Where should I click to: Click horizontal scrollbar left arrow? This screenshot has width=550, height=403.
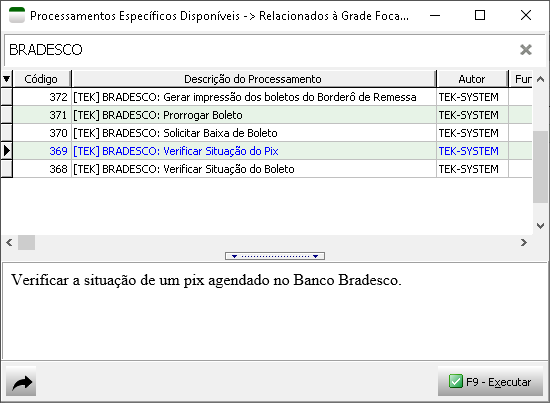coord(9,242)
